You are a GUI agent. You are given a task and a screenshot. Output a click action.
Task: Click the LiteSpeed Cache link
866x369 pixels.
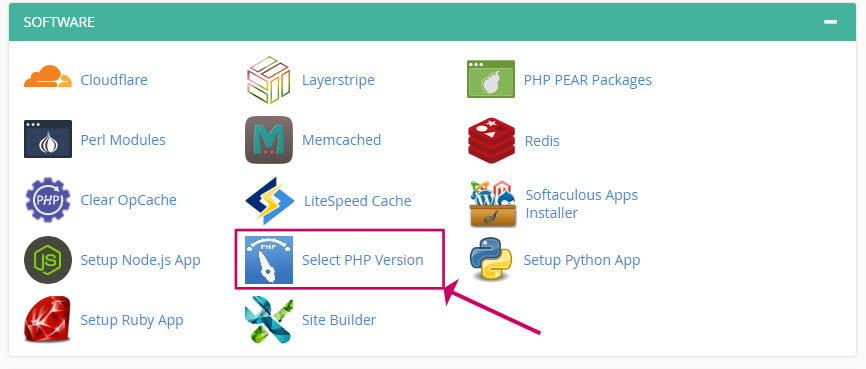coord(357,201)
